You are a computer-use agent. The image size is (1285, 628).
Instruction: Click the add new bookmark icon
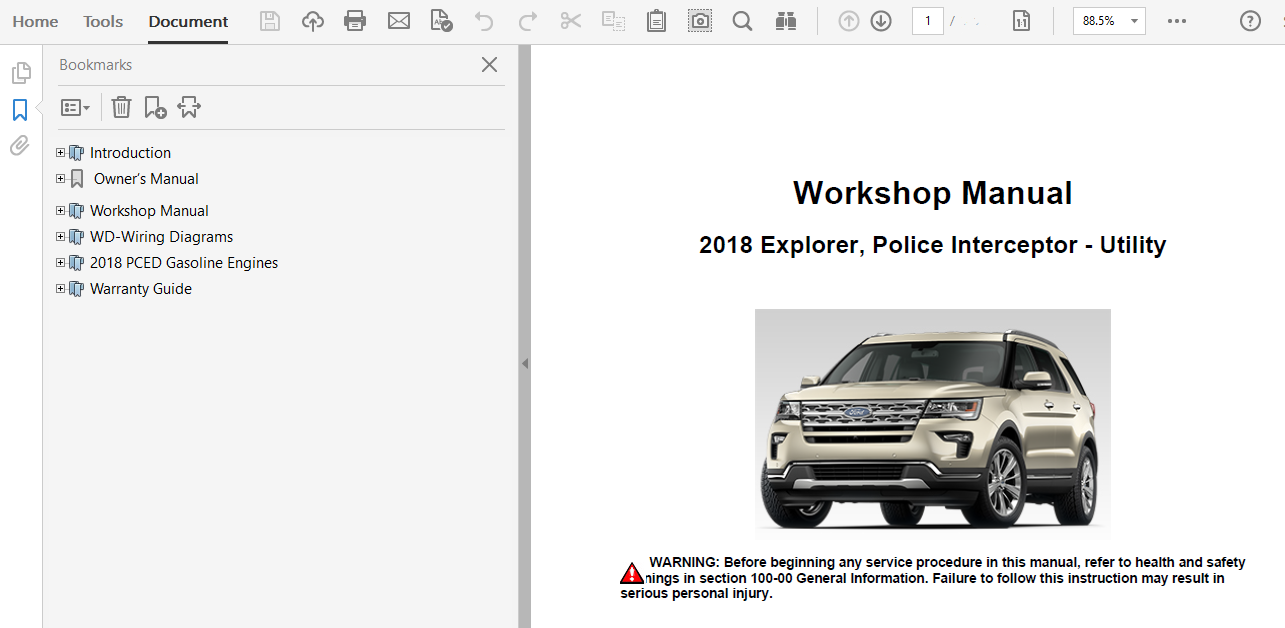point(155,107)
